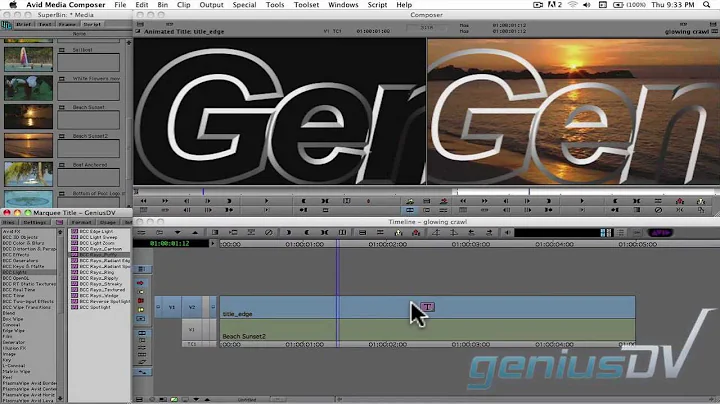This screenshot has width=720, height=404.
Task: Toggle the V2 record track selector
Action: pyautogui.click(x=192, y=307)
